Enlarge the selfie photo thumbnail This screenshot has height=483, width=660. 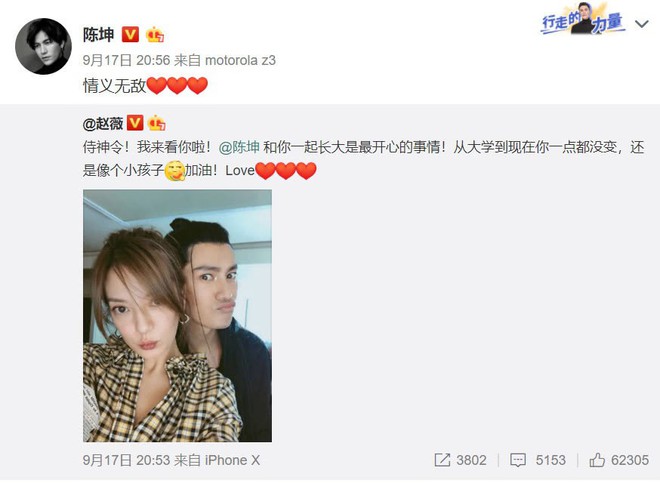(x=177, y=315)
